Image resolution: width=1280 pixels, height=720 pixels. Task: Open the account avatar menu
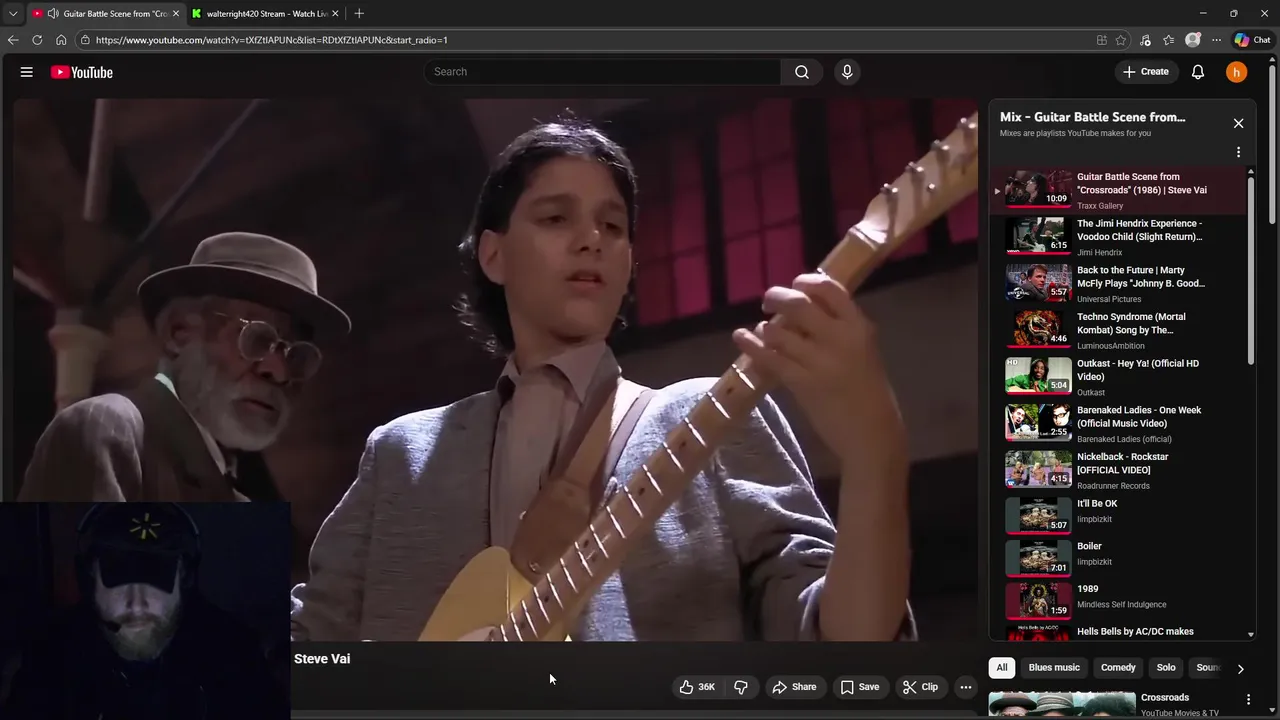coord(1237,72)
